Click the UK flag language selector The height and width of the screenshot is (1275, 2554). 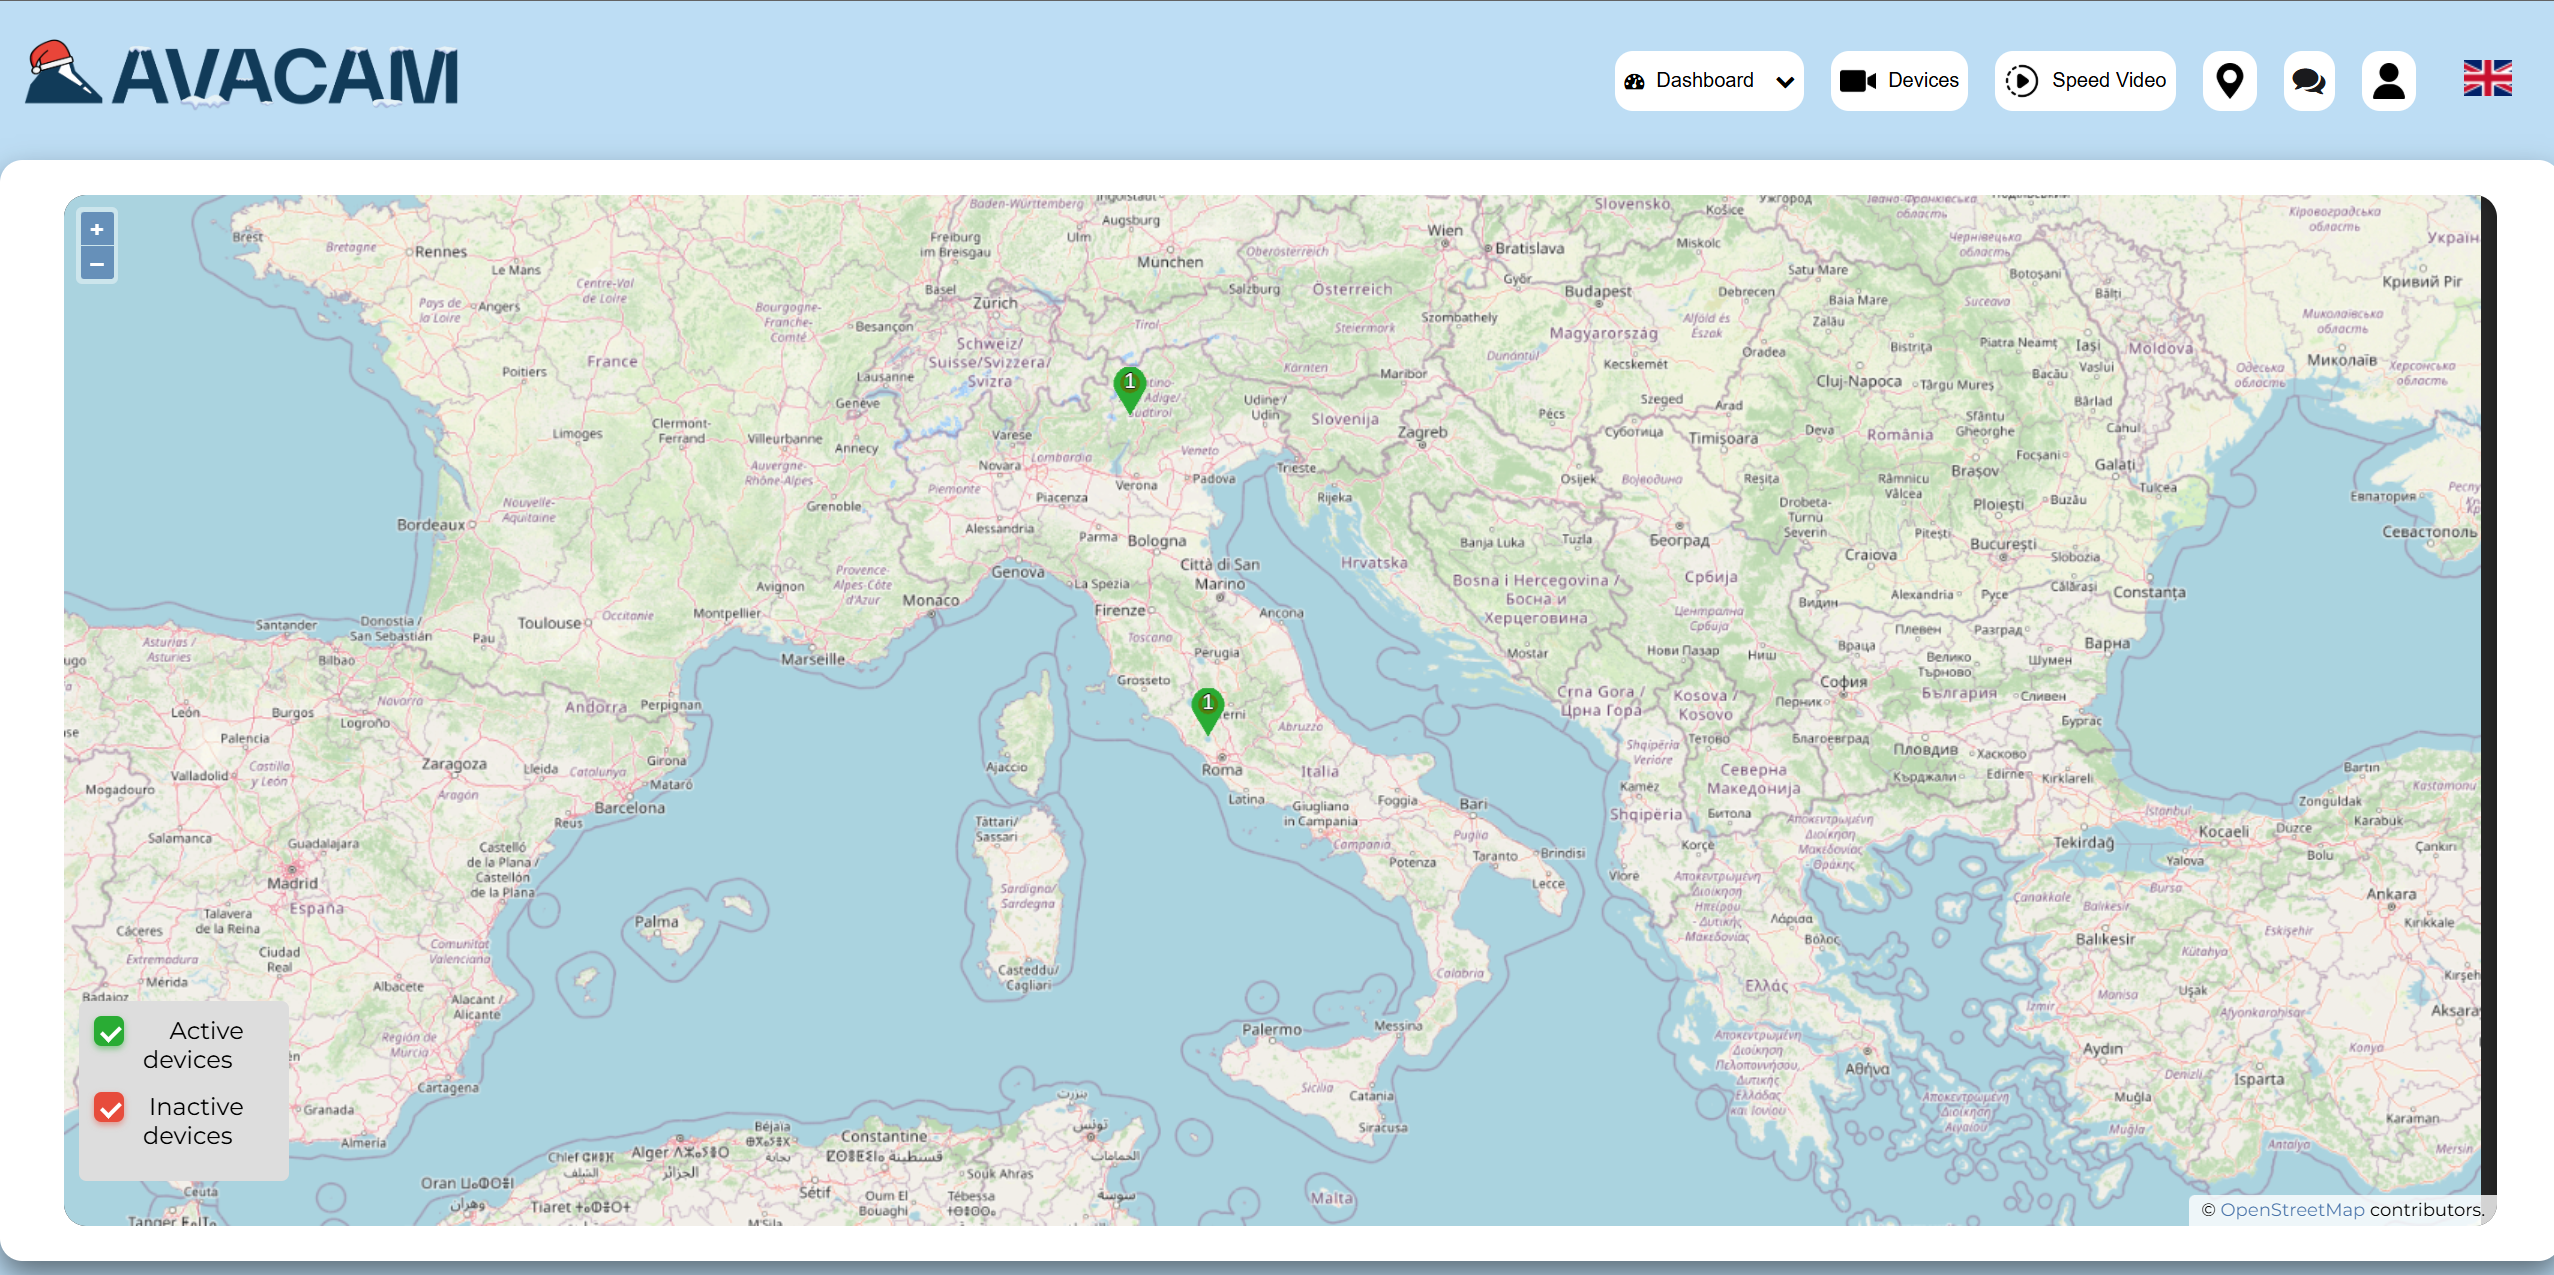pos(2487,78)
